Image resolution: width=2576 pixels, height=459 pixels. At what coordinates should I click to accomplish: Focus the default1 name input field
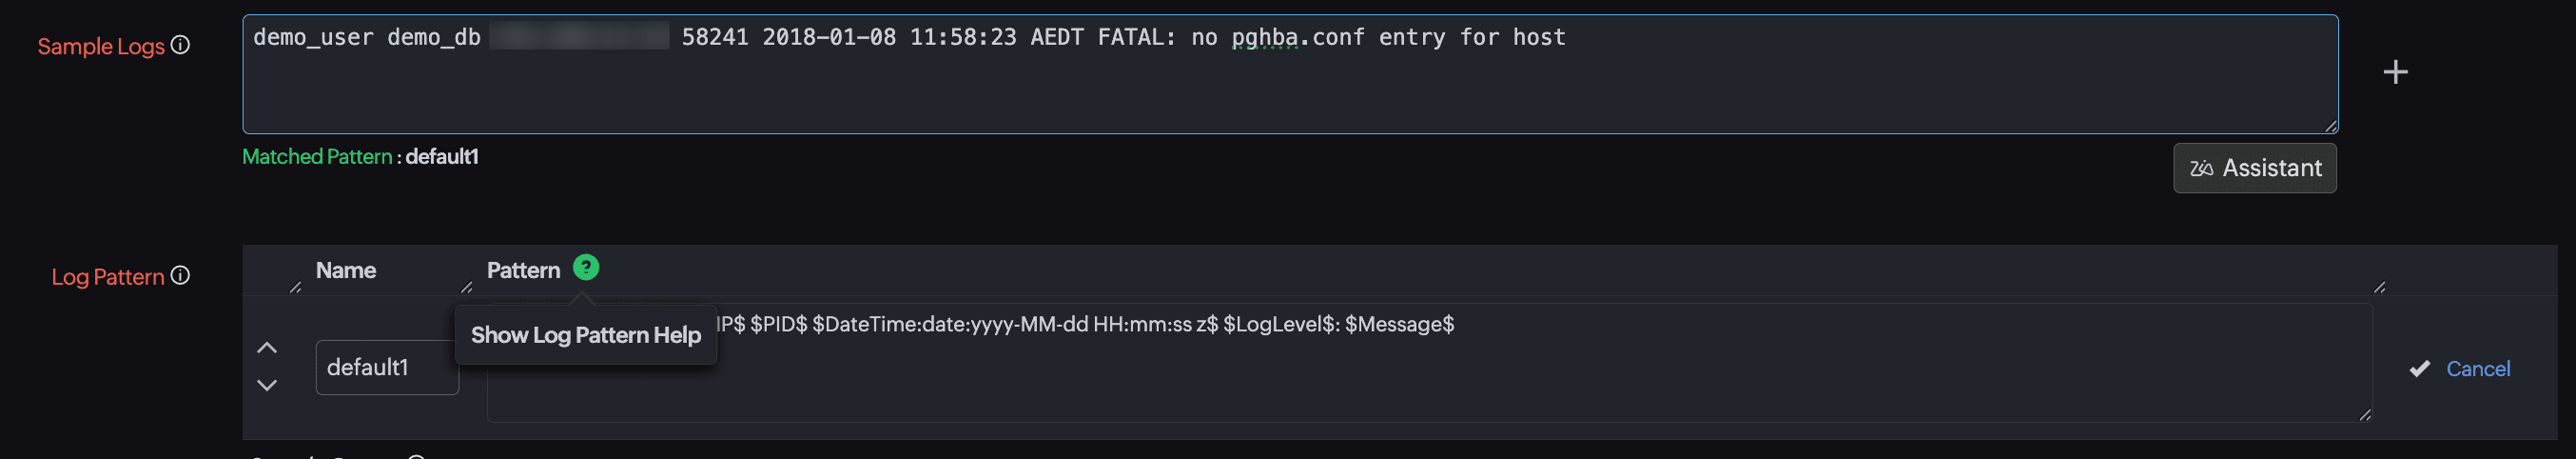[x=387, y=367]
